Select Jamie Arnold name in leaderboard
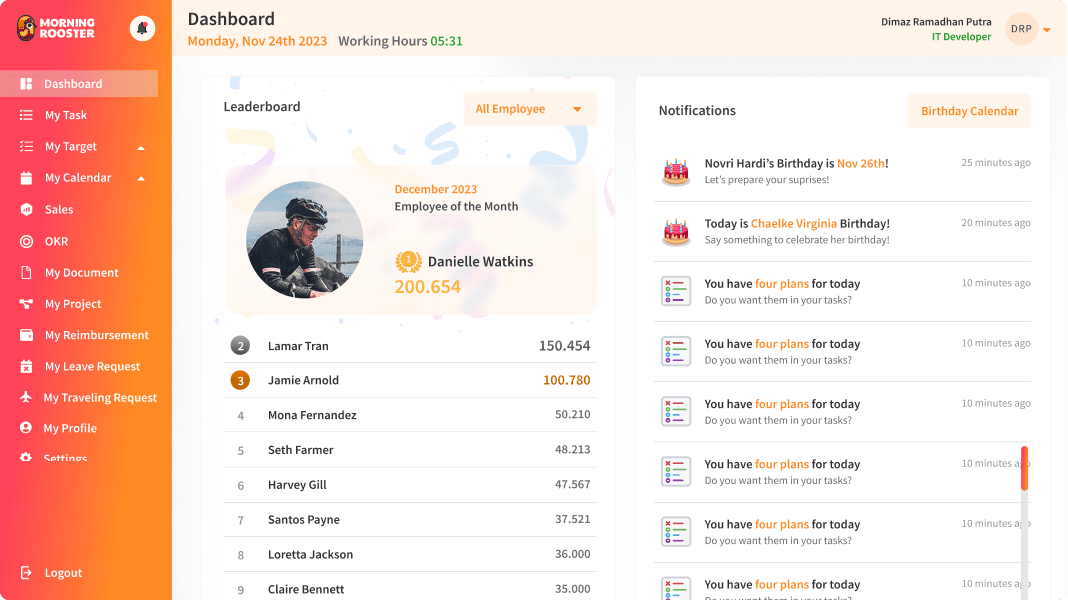Viewport: 1068px width, 600px height. [x=303, y=380]
